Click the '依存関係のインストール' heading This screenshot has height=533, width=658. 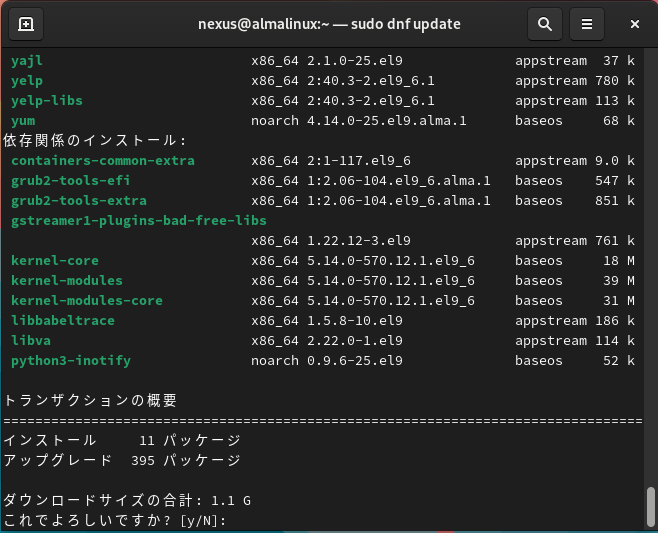coord(95,141)
